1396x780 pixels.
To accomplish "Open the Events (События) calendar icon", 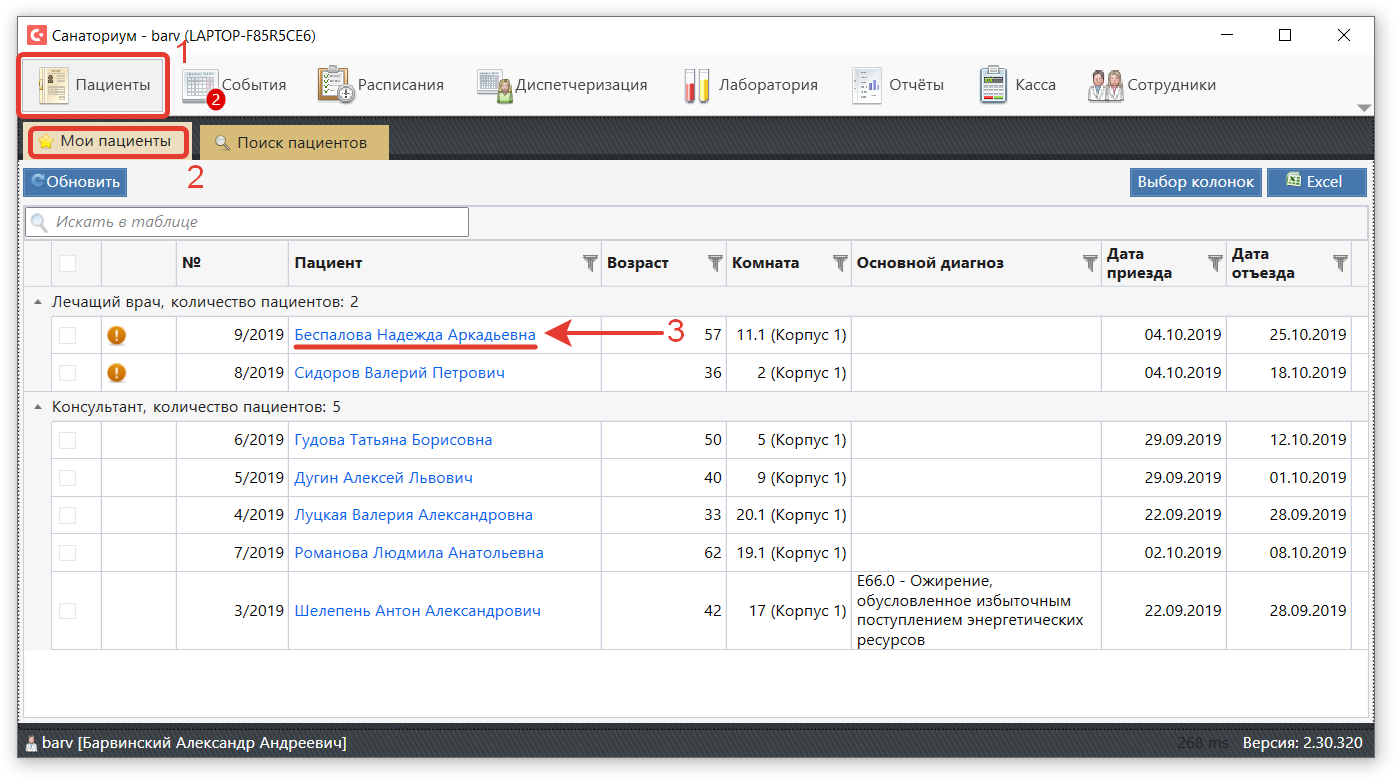I will pos(200,85).
